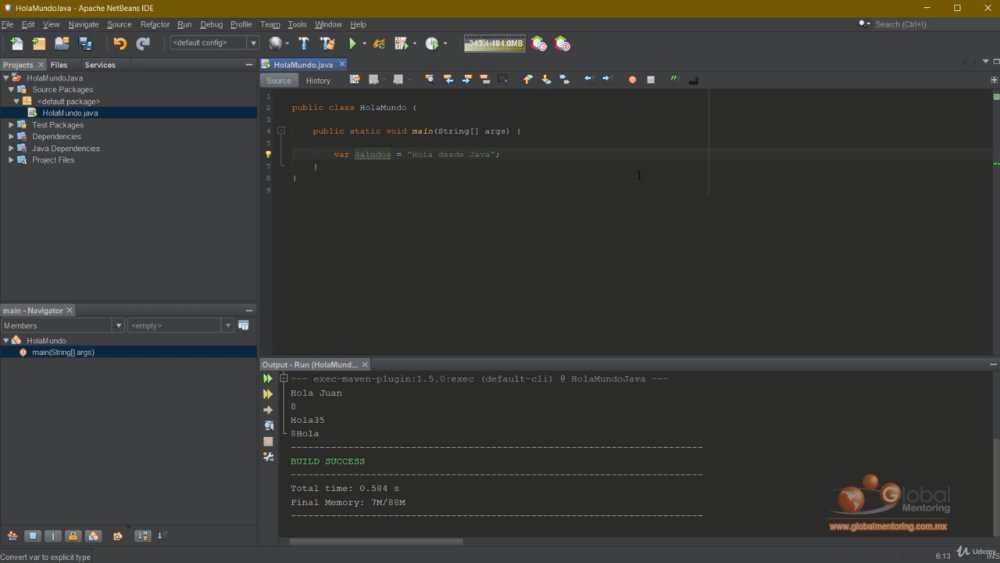Expand the Project Files node
Image resolution: width=1000 pixels, height=563 pixels.
(11, 160)
